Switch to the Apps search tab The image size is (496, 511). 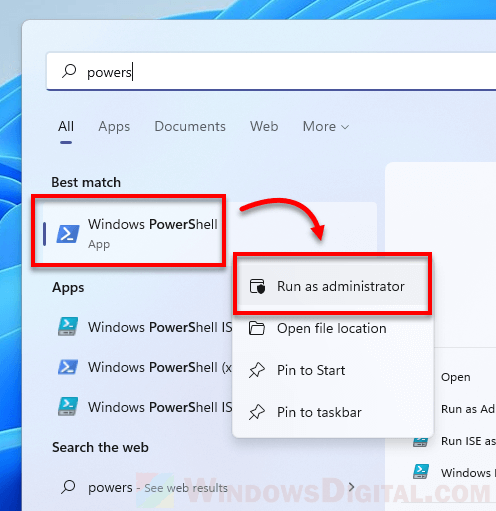coord(114,127)
